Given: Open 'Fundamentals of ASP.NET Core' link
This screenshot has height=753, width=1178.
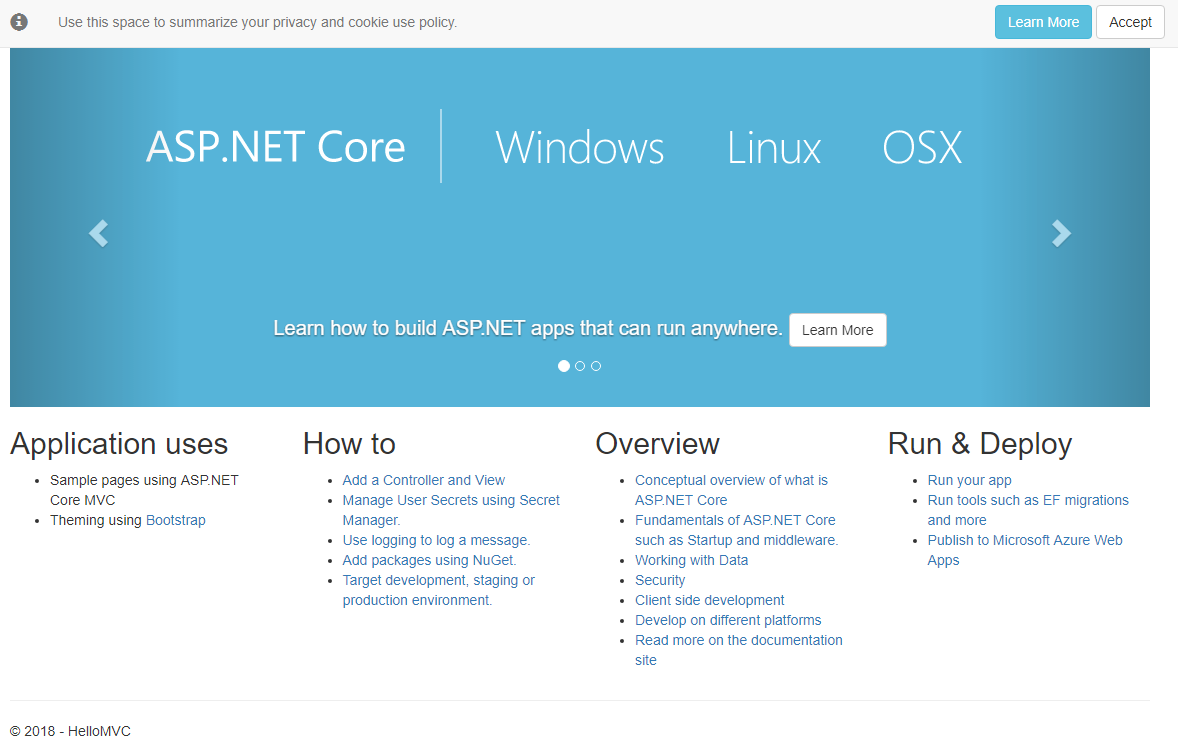Looking at the screenshot, I should point(736,530).
